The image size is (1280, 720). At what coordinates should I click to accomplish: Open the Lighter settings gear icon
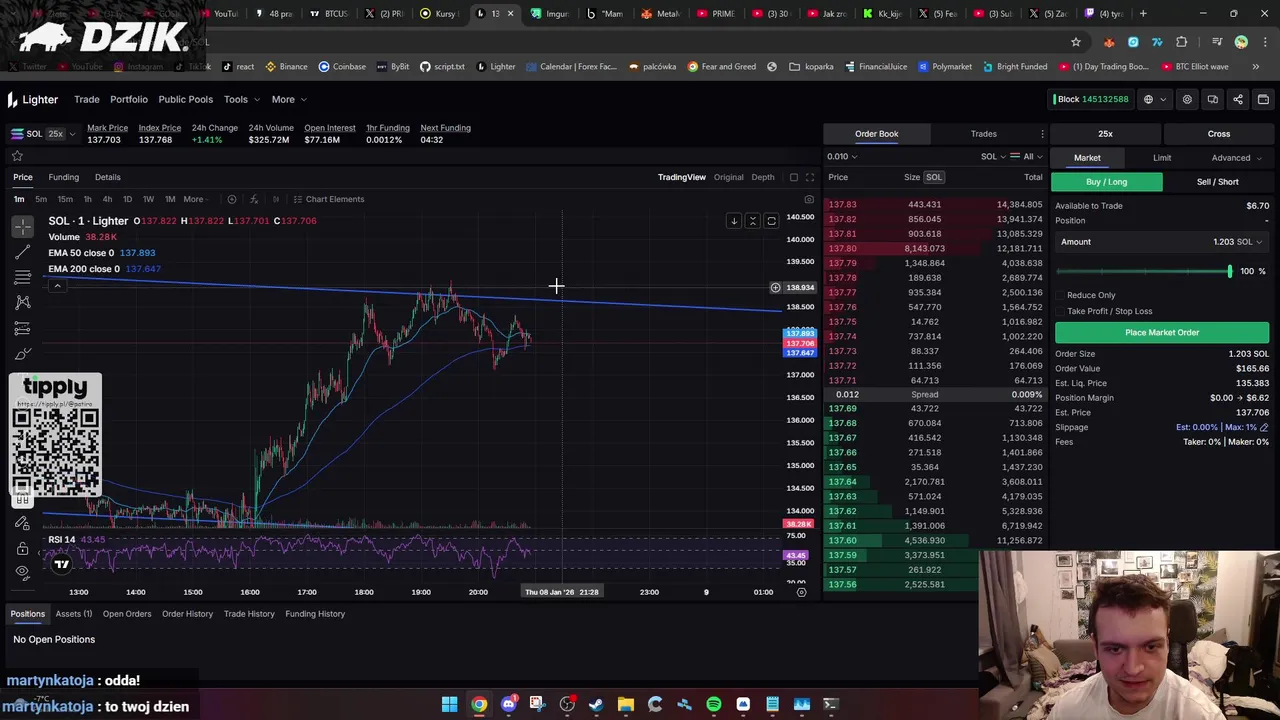pyautogui.click(x=1187, y=99)
